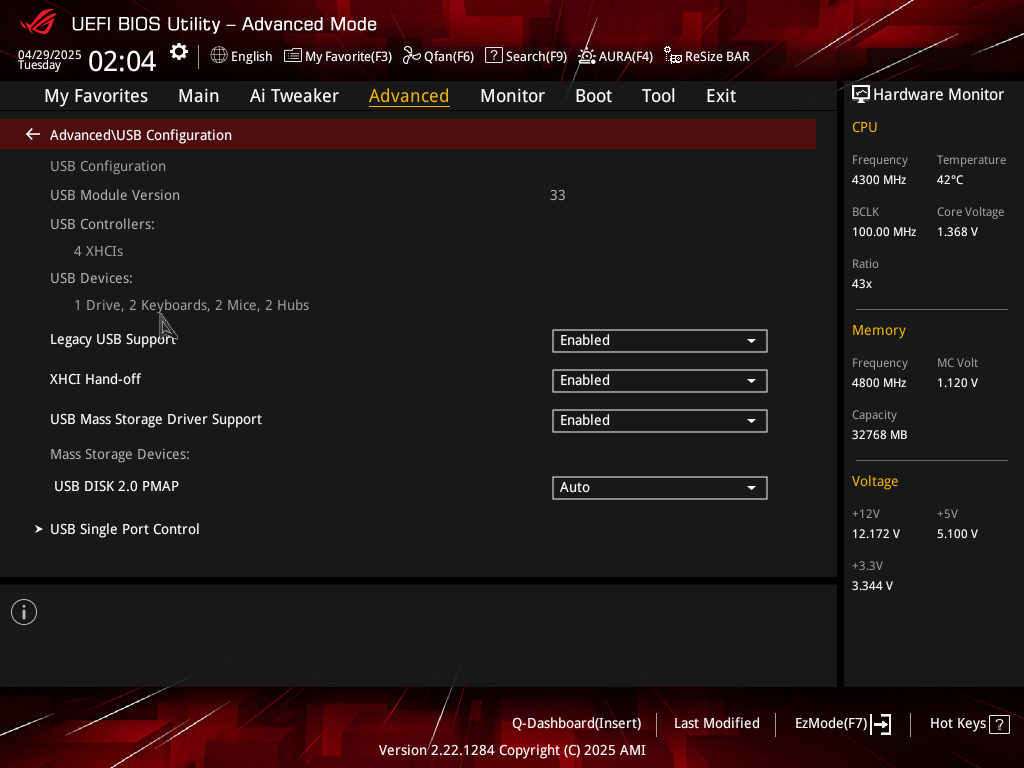This screenshot has height=768, width=1024.
Task: Switch to the Boot tab
Action: point(593,96)
